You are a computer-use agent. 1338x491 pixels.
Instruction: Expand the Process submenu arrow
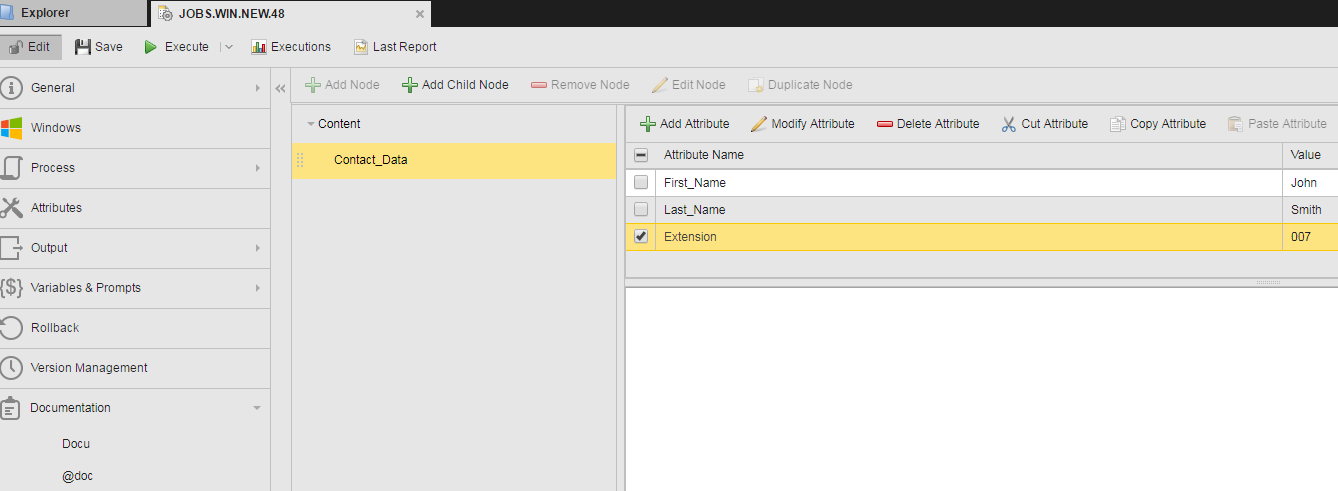coord(258,168)
